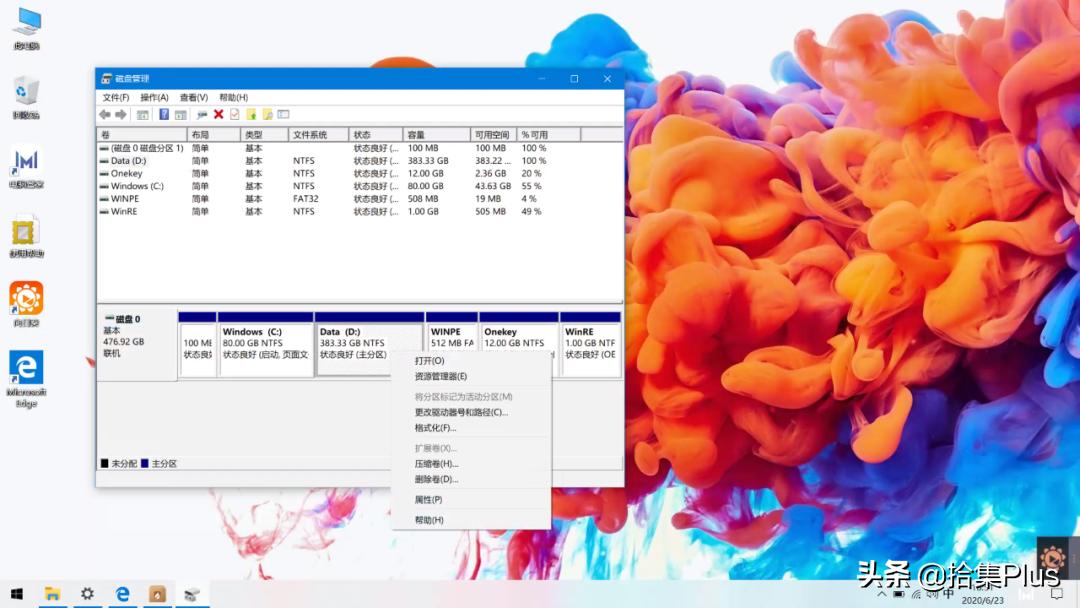Screen dimensions: 1080x608
Task: Select the Microsoft Edge desktop shortcut
Action: 26,379
